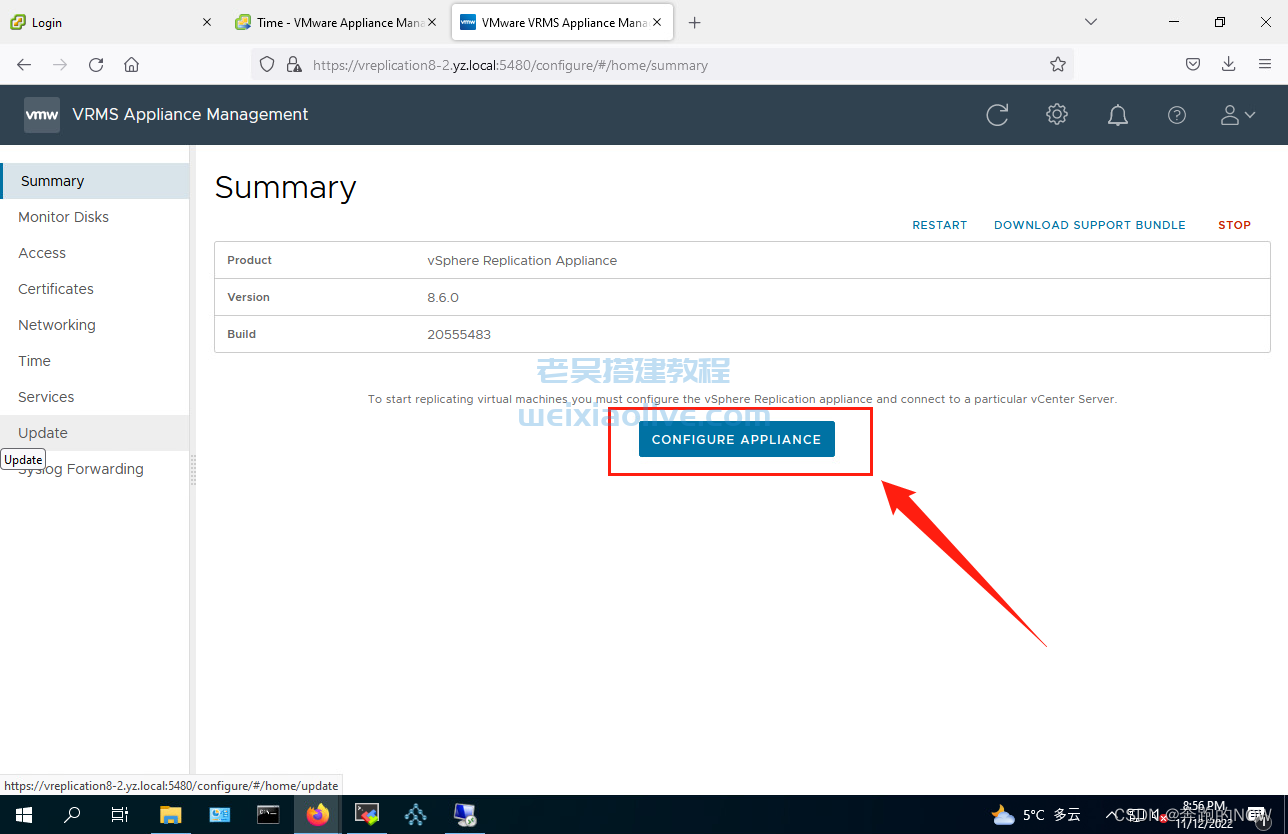Click the shield tracking protection icon
The height and width of the screenshot is (834, 1288).
pyautogui.click(x=267, y=65)
